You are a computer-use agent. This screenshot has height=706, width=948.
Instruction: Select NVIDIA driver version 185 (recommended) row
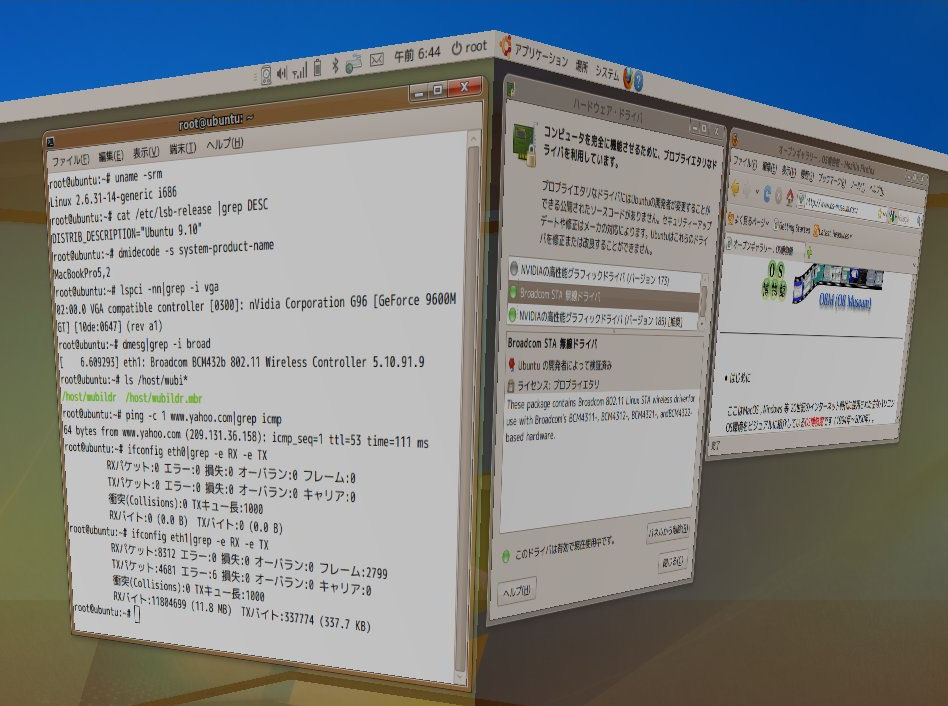coord(603,317)
